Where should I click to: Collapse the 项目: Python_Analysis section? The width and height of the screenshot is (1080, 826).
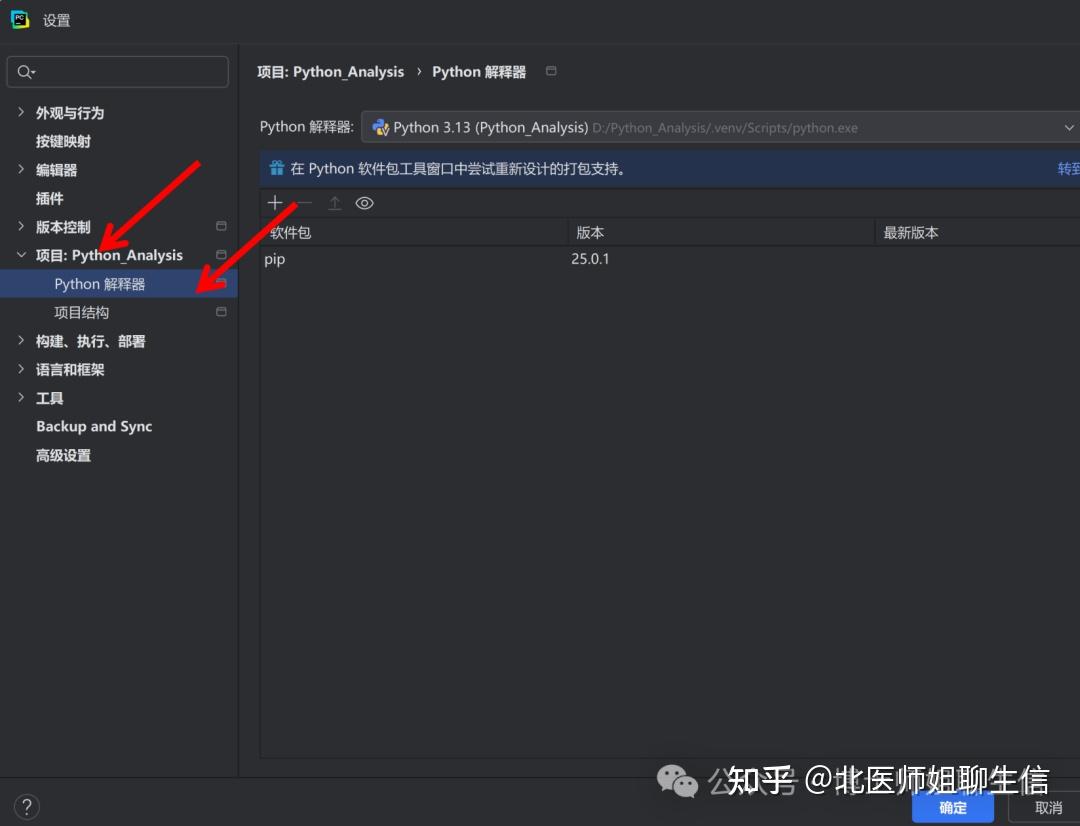[22, 255]
